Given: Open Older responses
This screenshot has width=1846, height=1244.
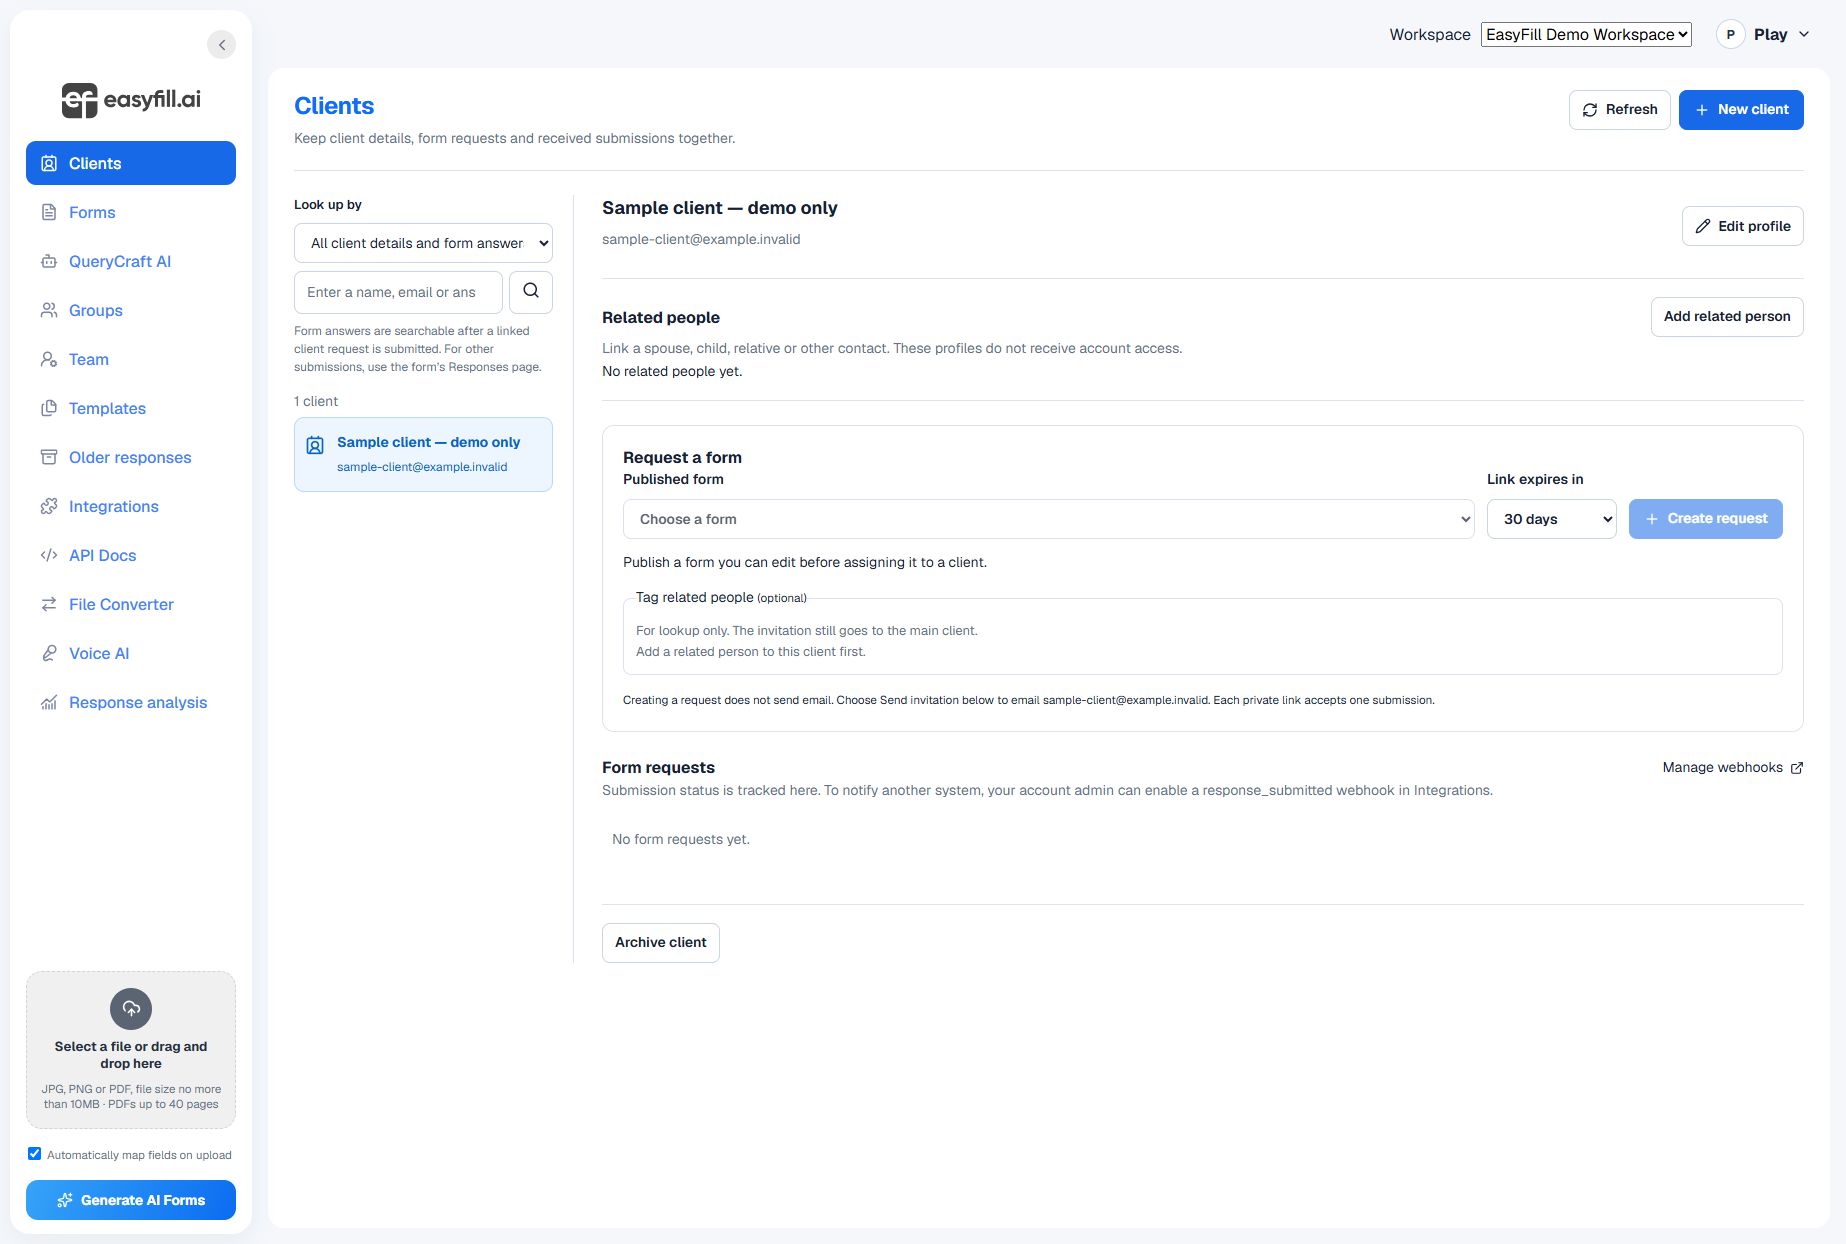Looking at the screenshot, I should pyautogui.click(x=131, y=457).
